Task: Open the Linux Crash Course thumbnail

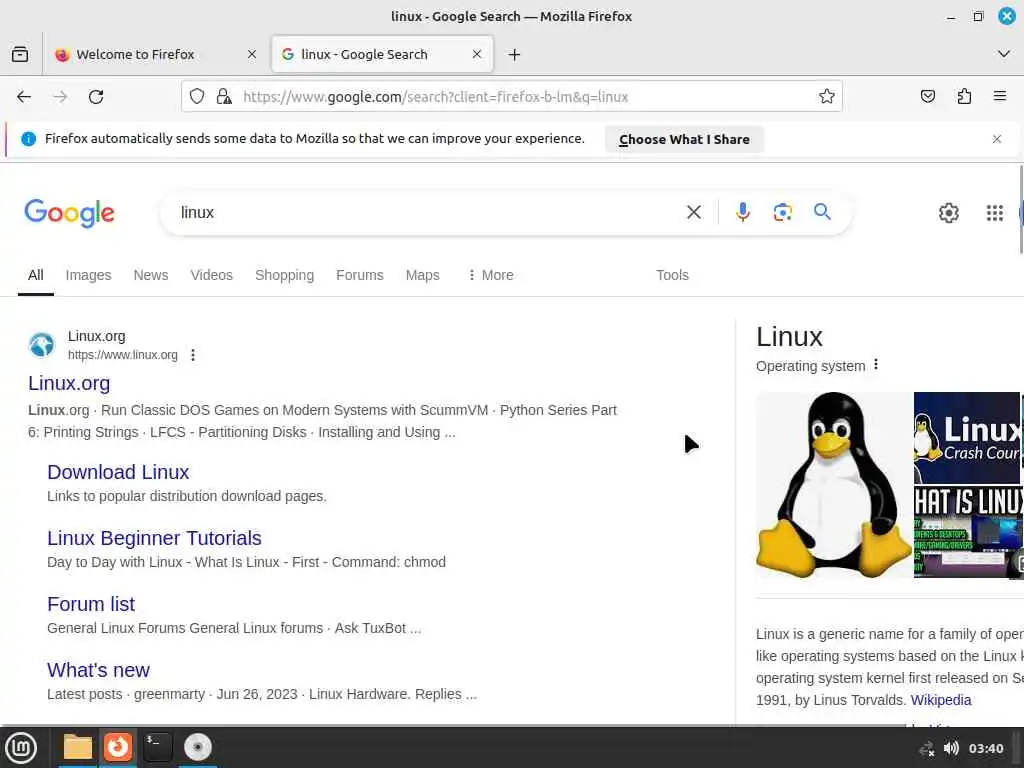Action: pos(967,438)
